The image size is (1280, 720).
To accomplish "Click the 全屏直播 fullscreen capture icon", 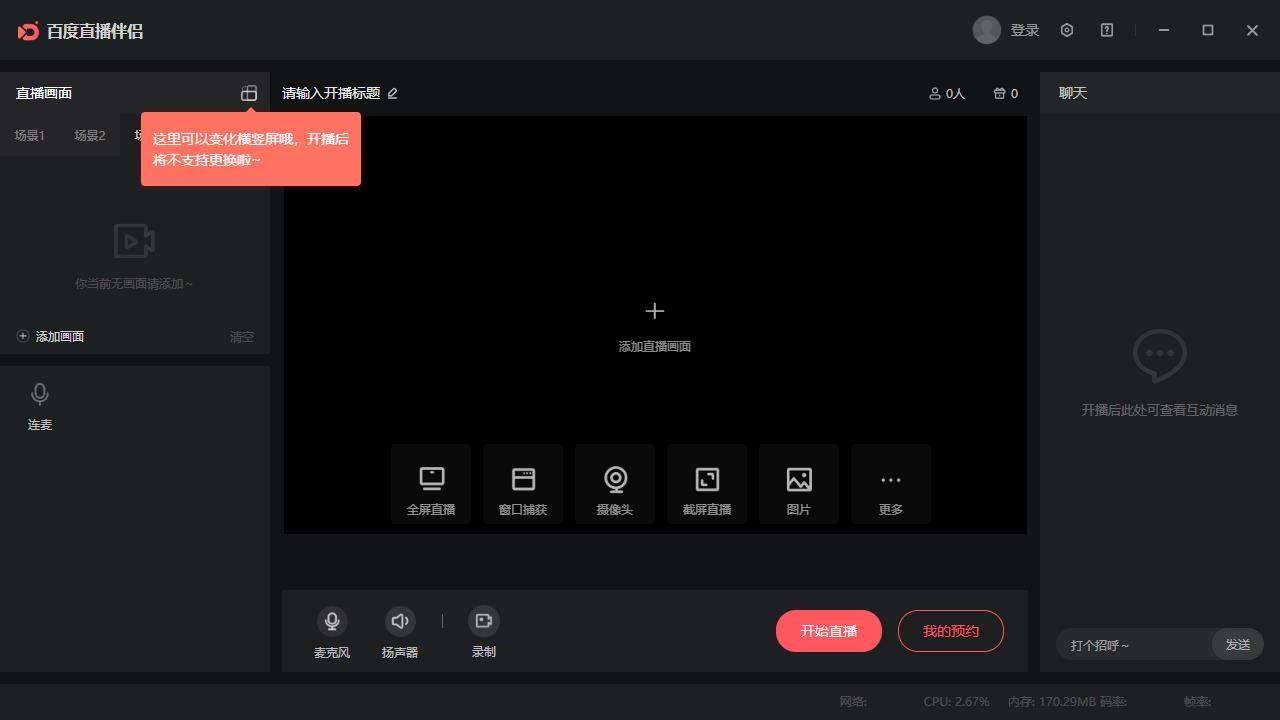I will tap(431, 485).
